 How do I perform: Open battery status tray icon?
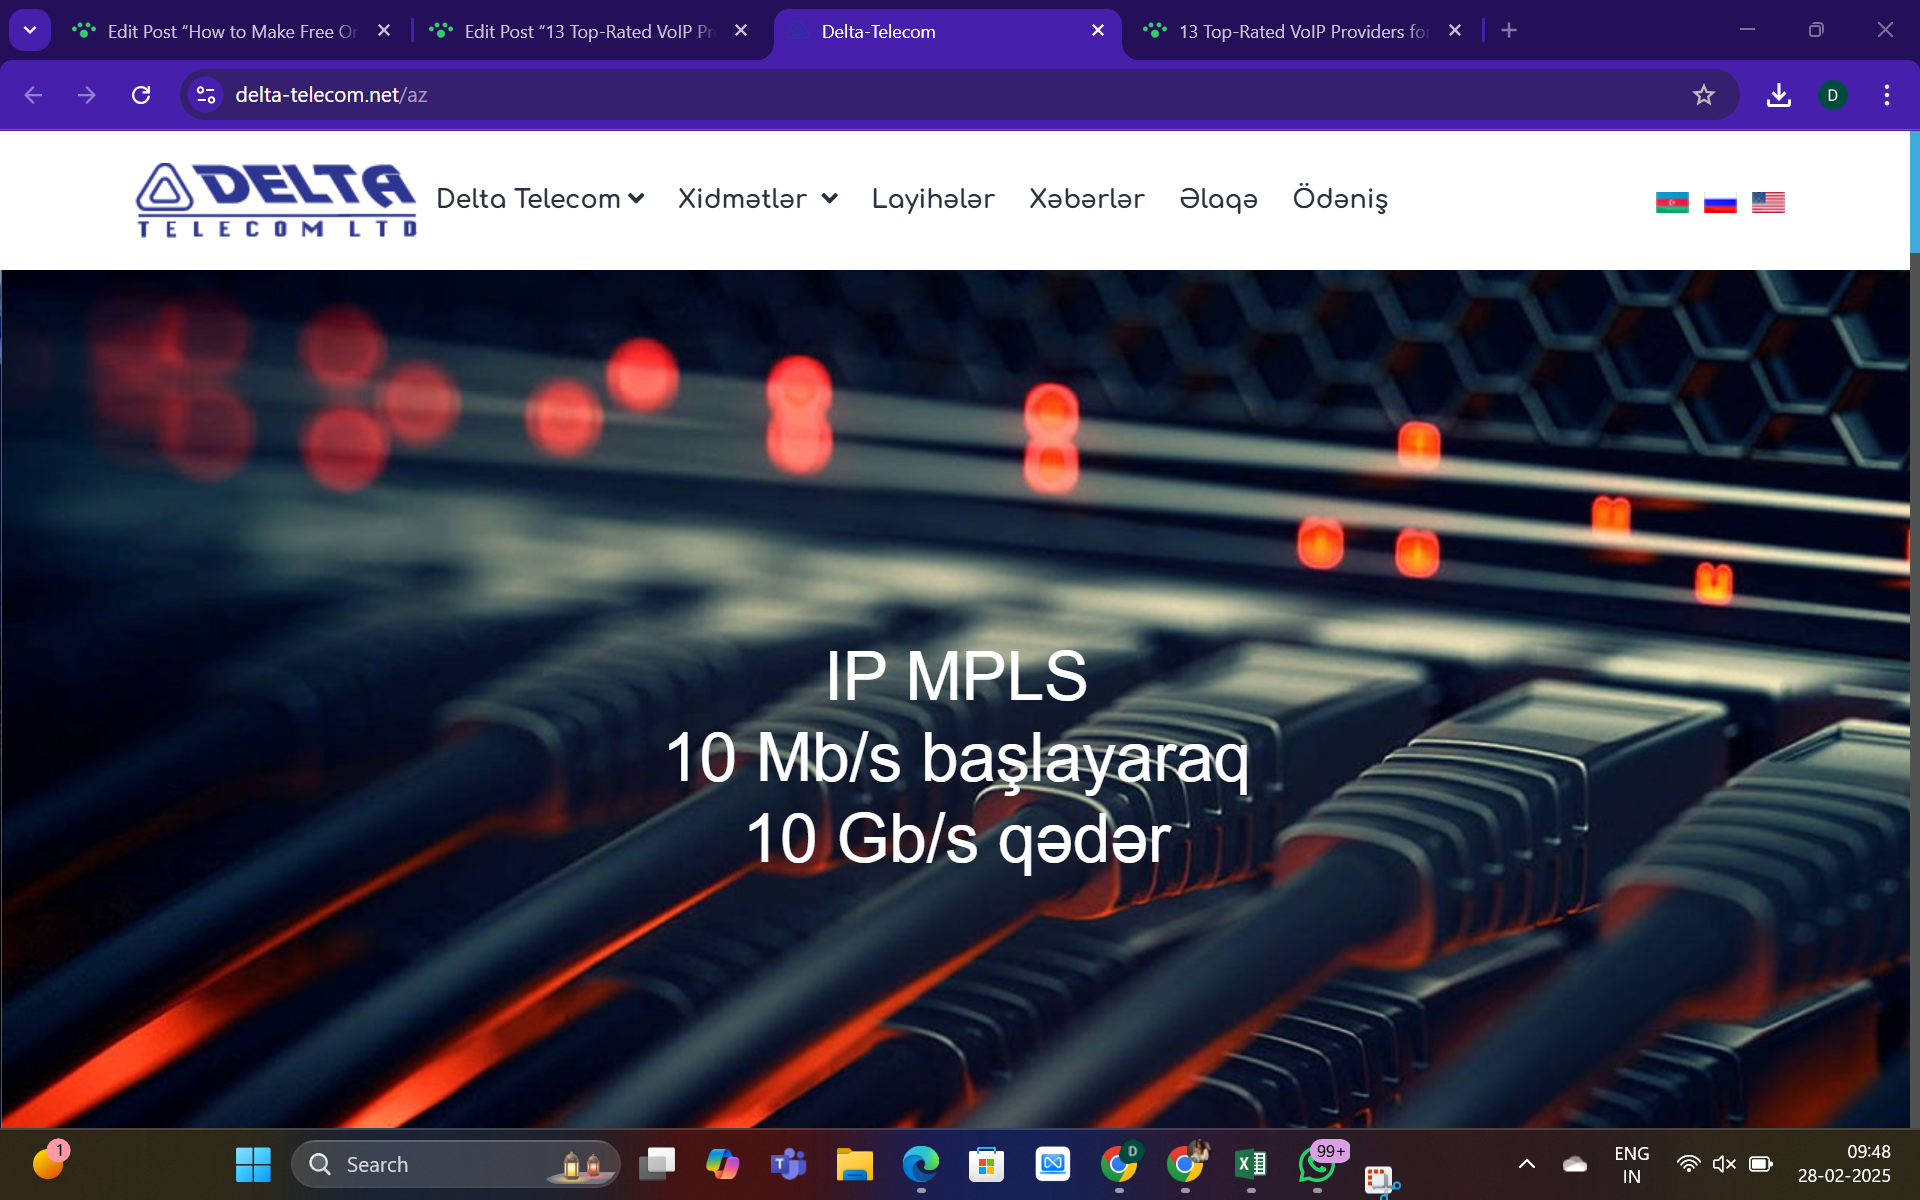[x=1761, y=1164]
